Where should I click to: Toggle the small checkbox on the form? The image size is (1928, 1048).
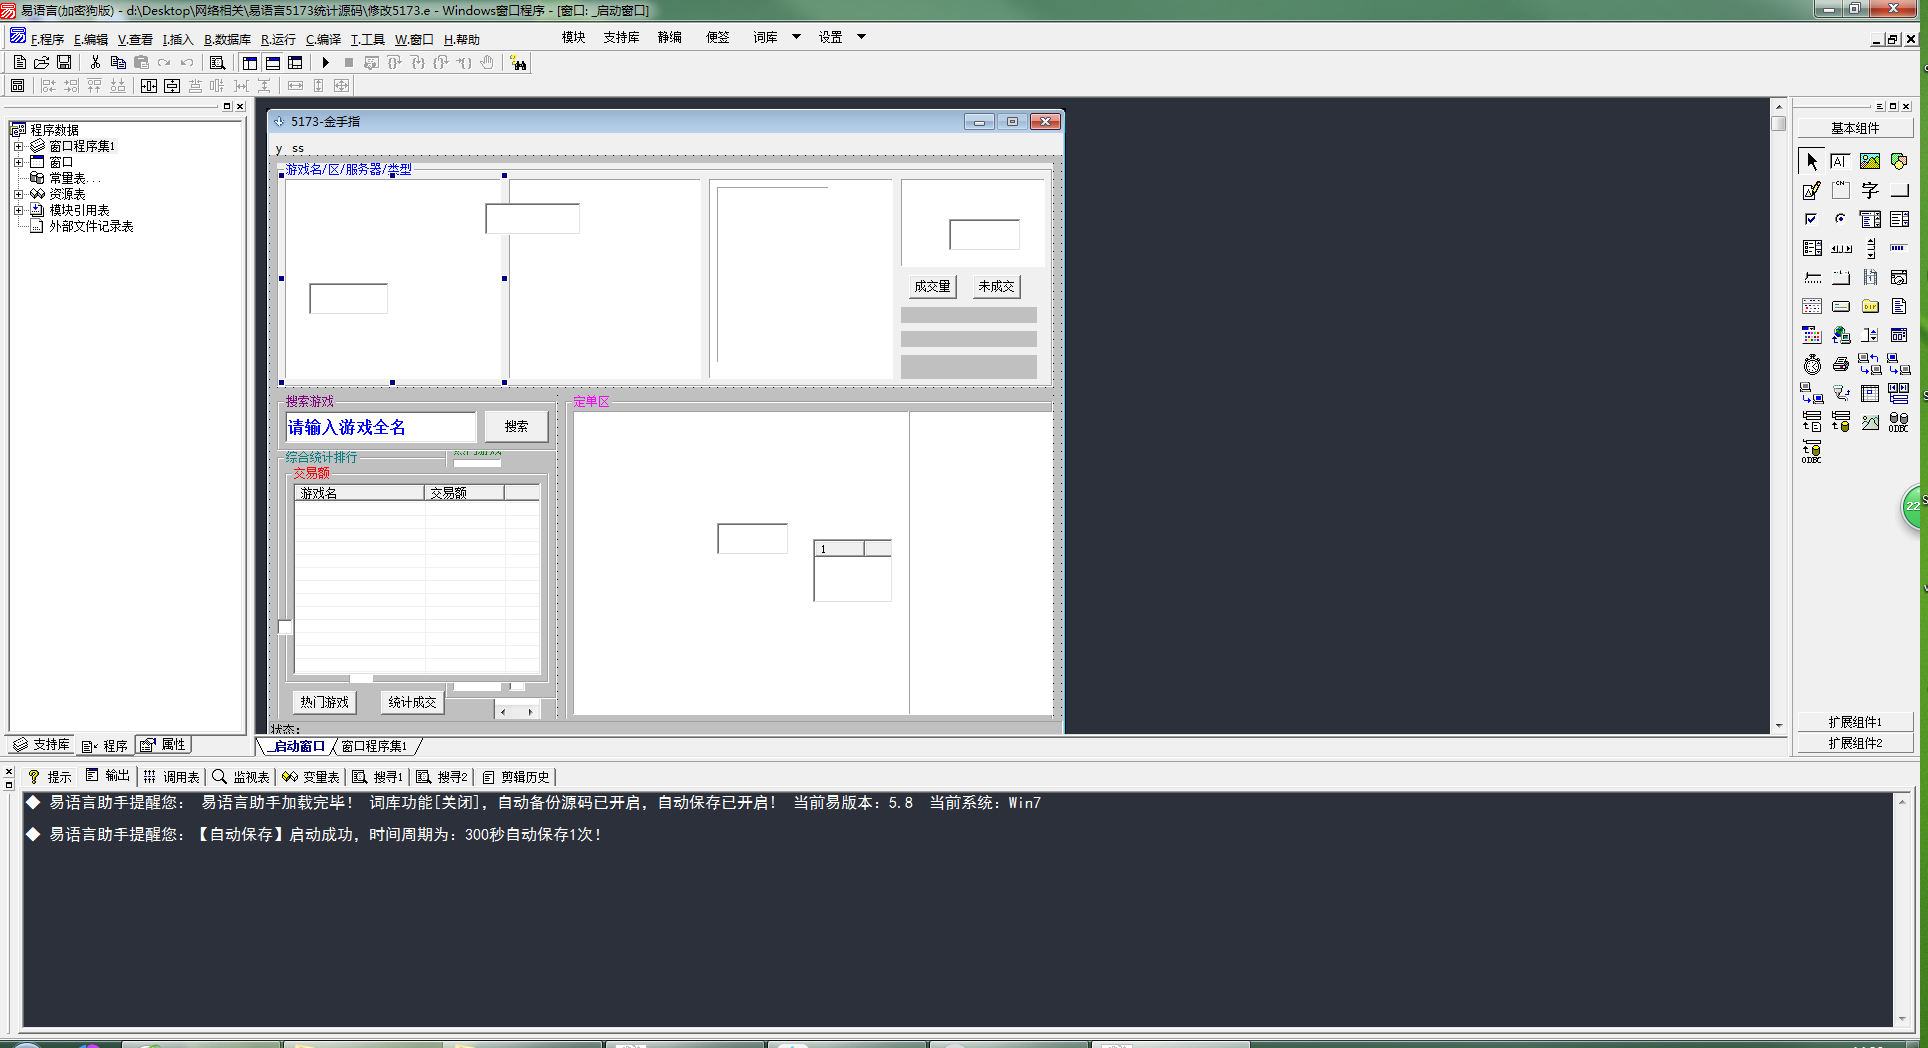(x=285, y=627)
